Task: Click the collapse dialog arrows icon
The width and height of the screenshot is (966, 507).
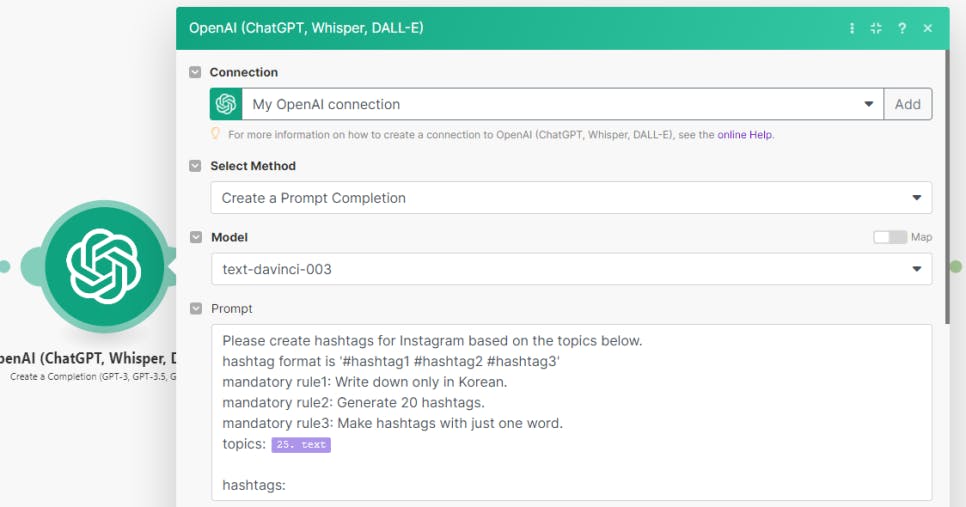Action: (x=876, y=28)
